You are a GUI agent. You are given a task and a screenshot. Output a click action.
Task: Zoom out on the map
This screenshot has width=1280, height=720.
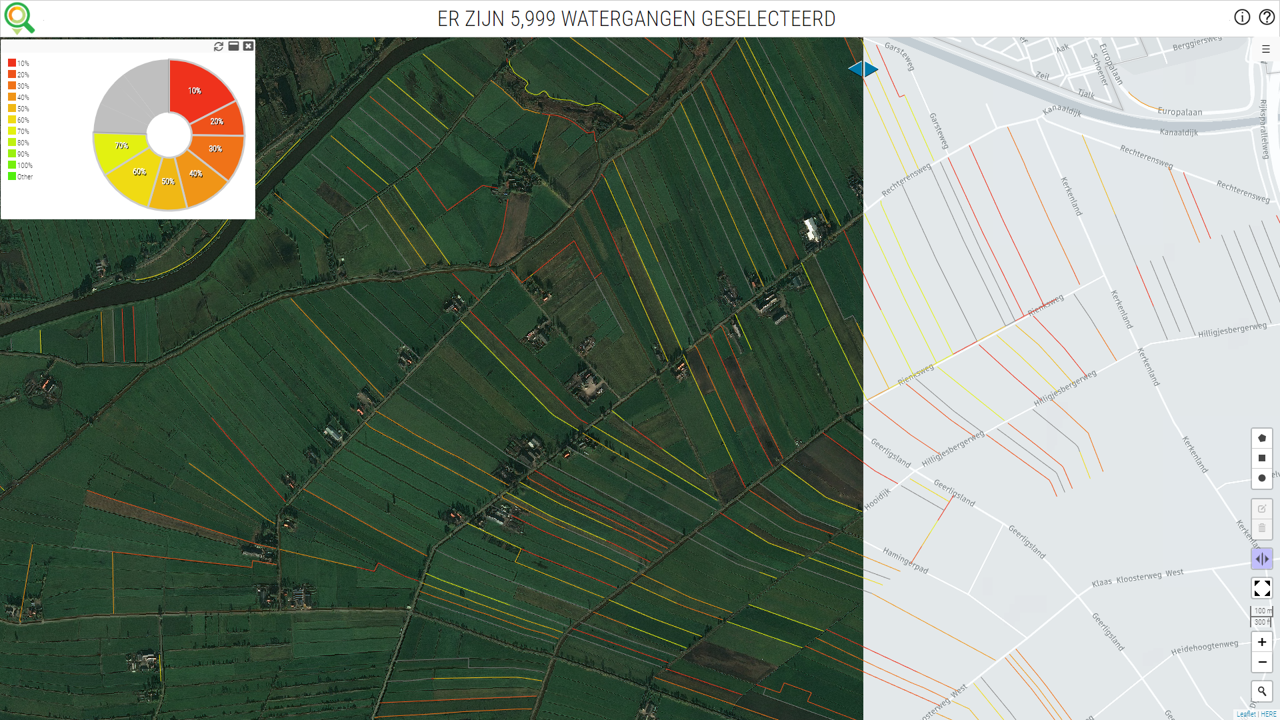[x=1262, y=662]
